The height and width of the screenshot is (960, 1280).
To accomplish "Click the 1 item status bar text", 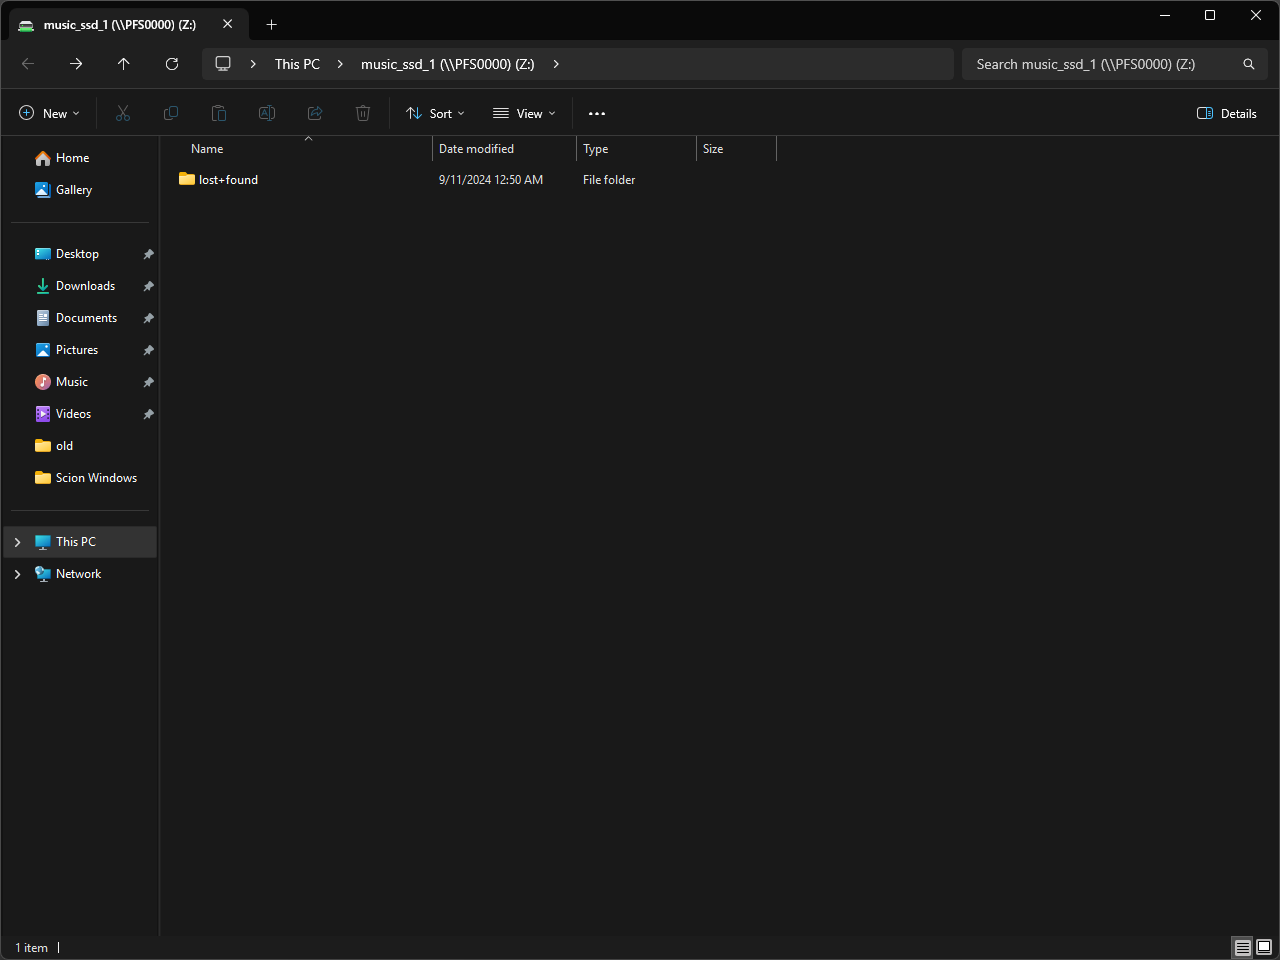I will coord(31,948).
